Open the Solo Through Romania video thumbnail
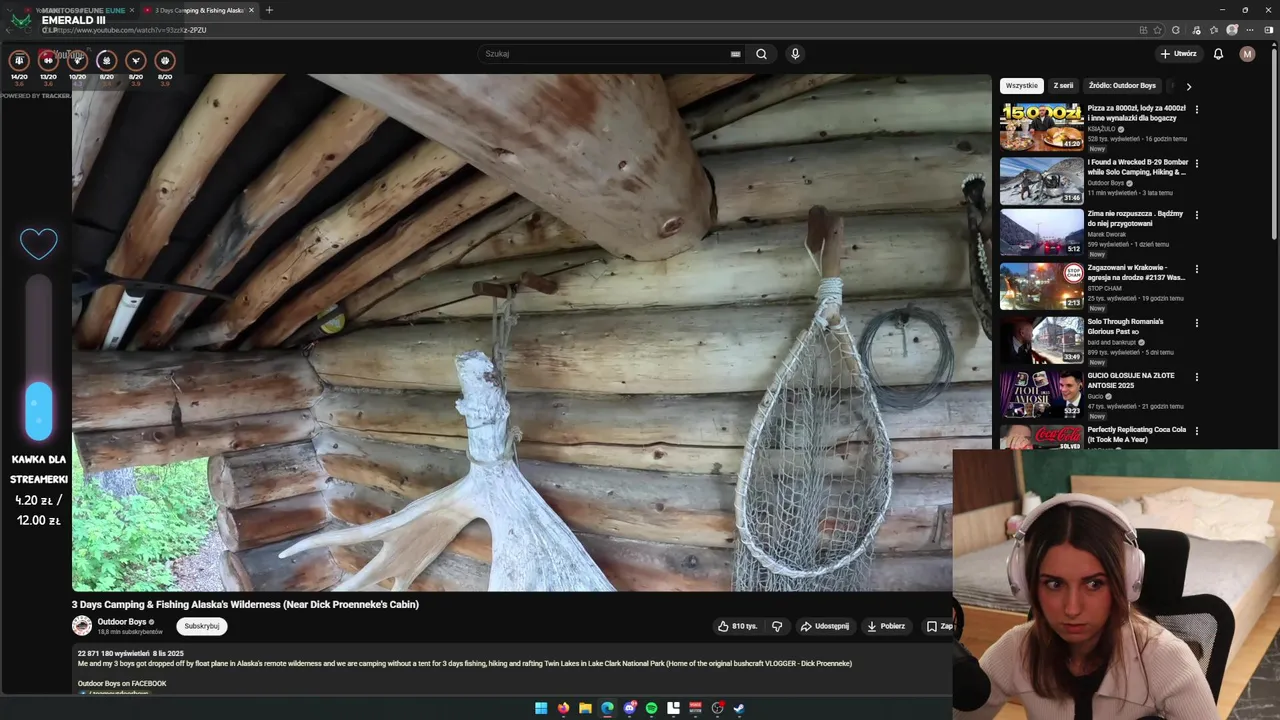The width and height of the screenshot is (1280, 720). (x=1041, y=340)
